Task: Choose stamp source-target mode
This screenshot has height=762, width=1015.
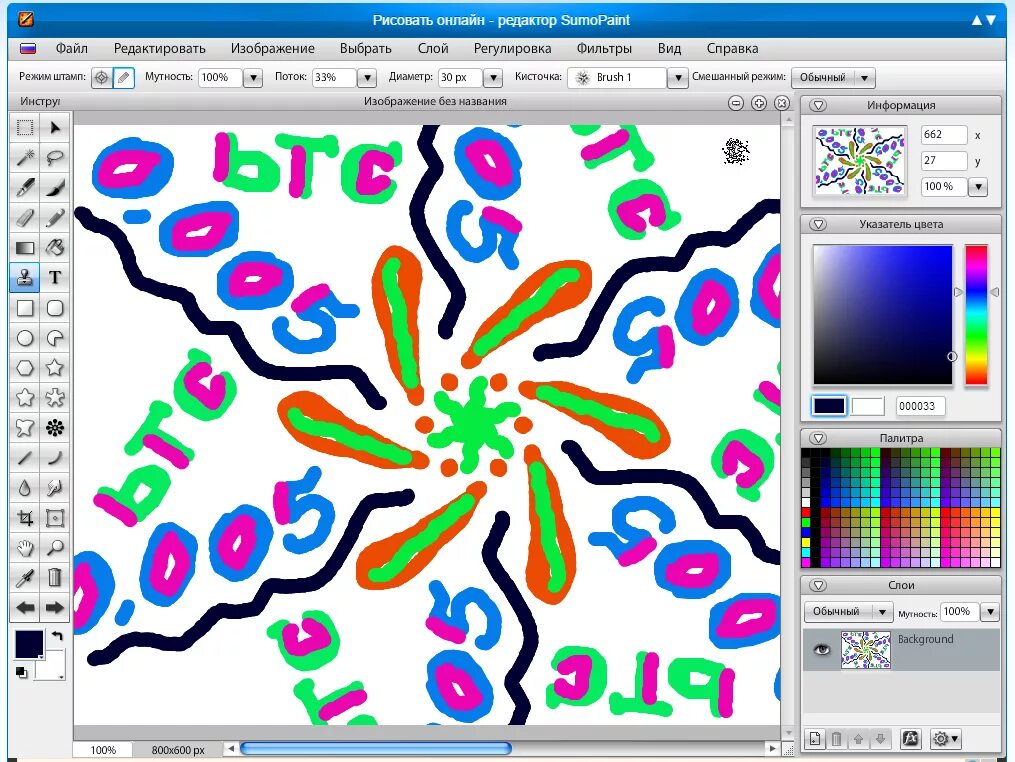Action: 102,78
